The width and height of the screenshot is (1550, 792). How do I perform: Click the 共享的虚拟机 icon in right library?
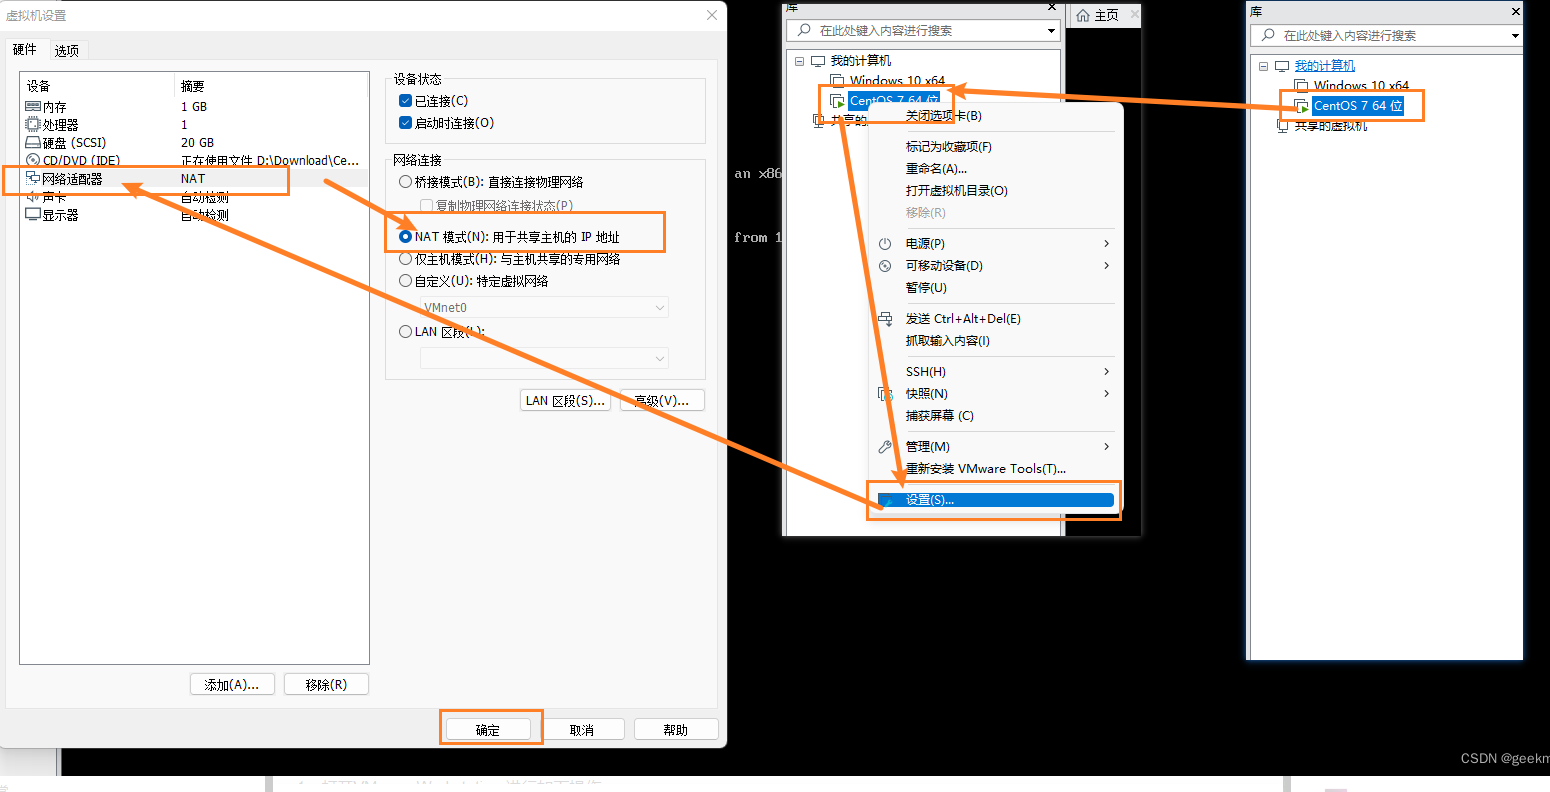pyautogui.click(x=1283, y=126)
